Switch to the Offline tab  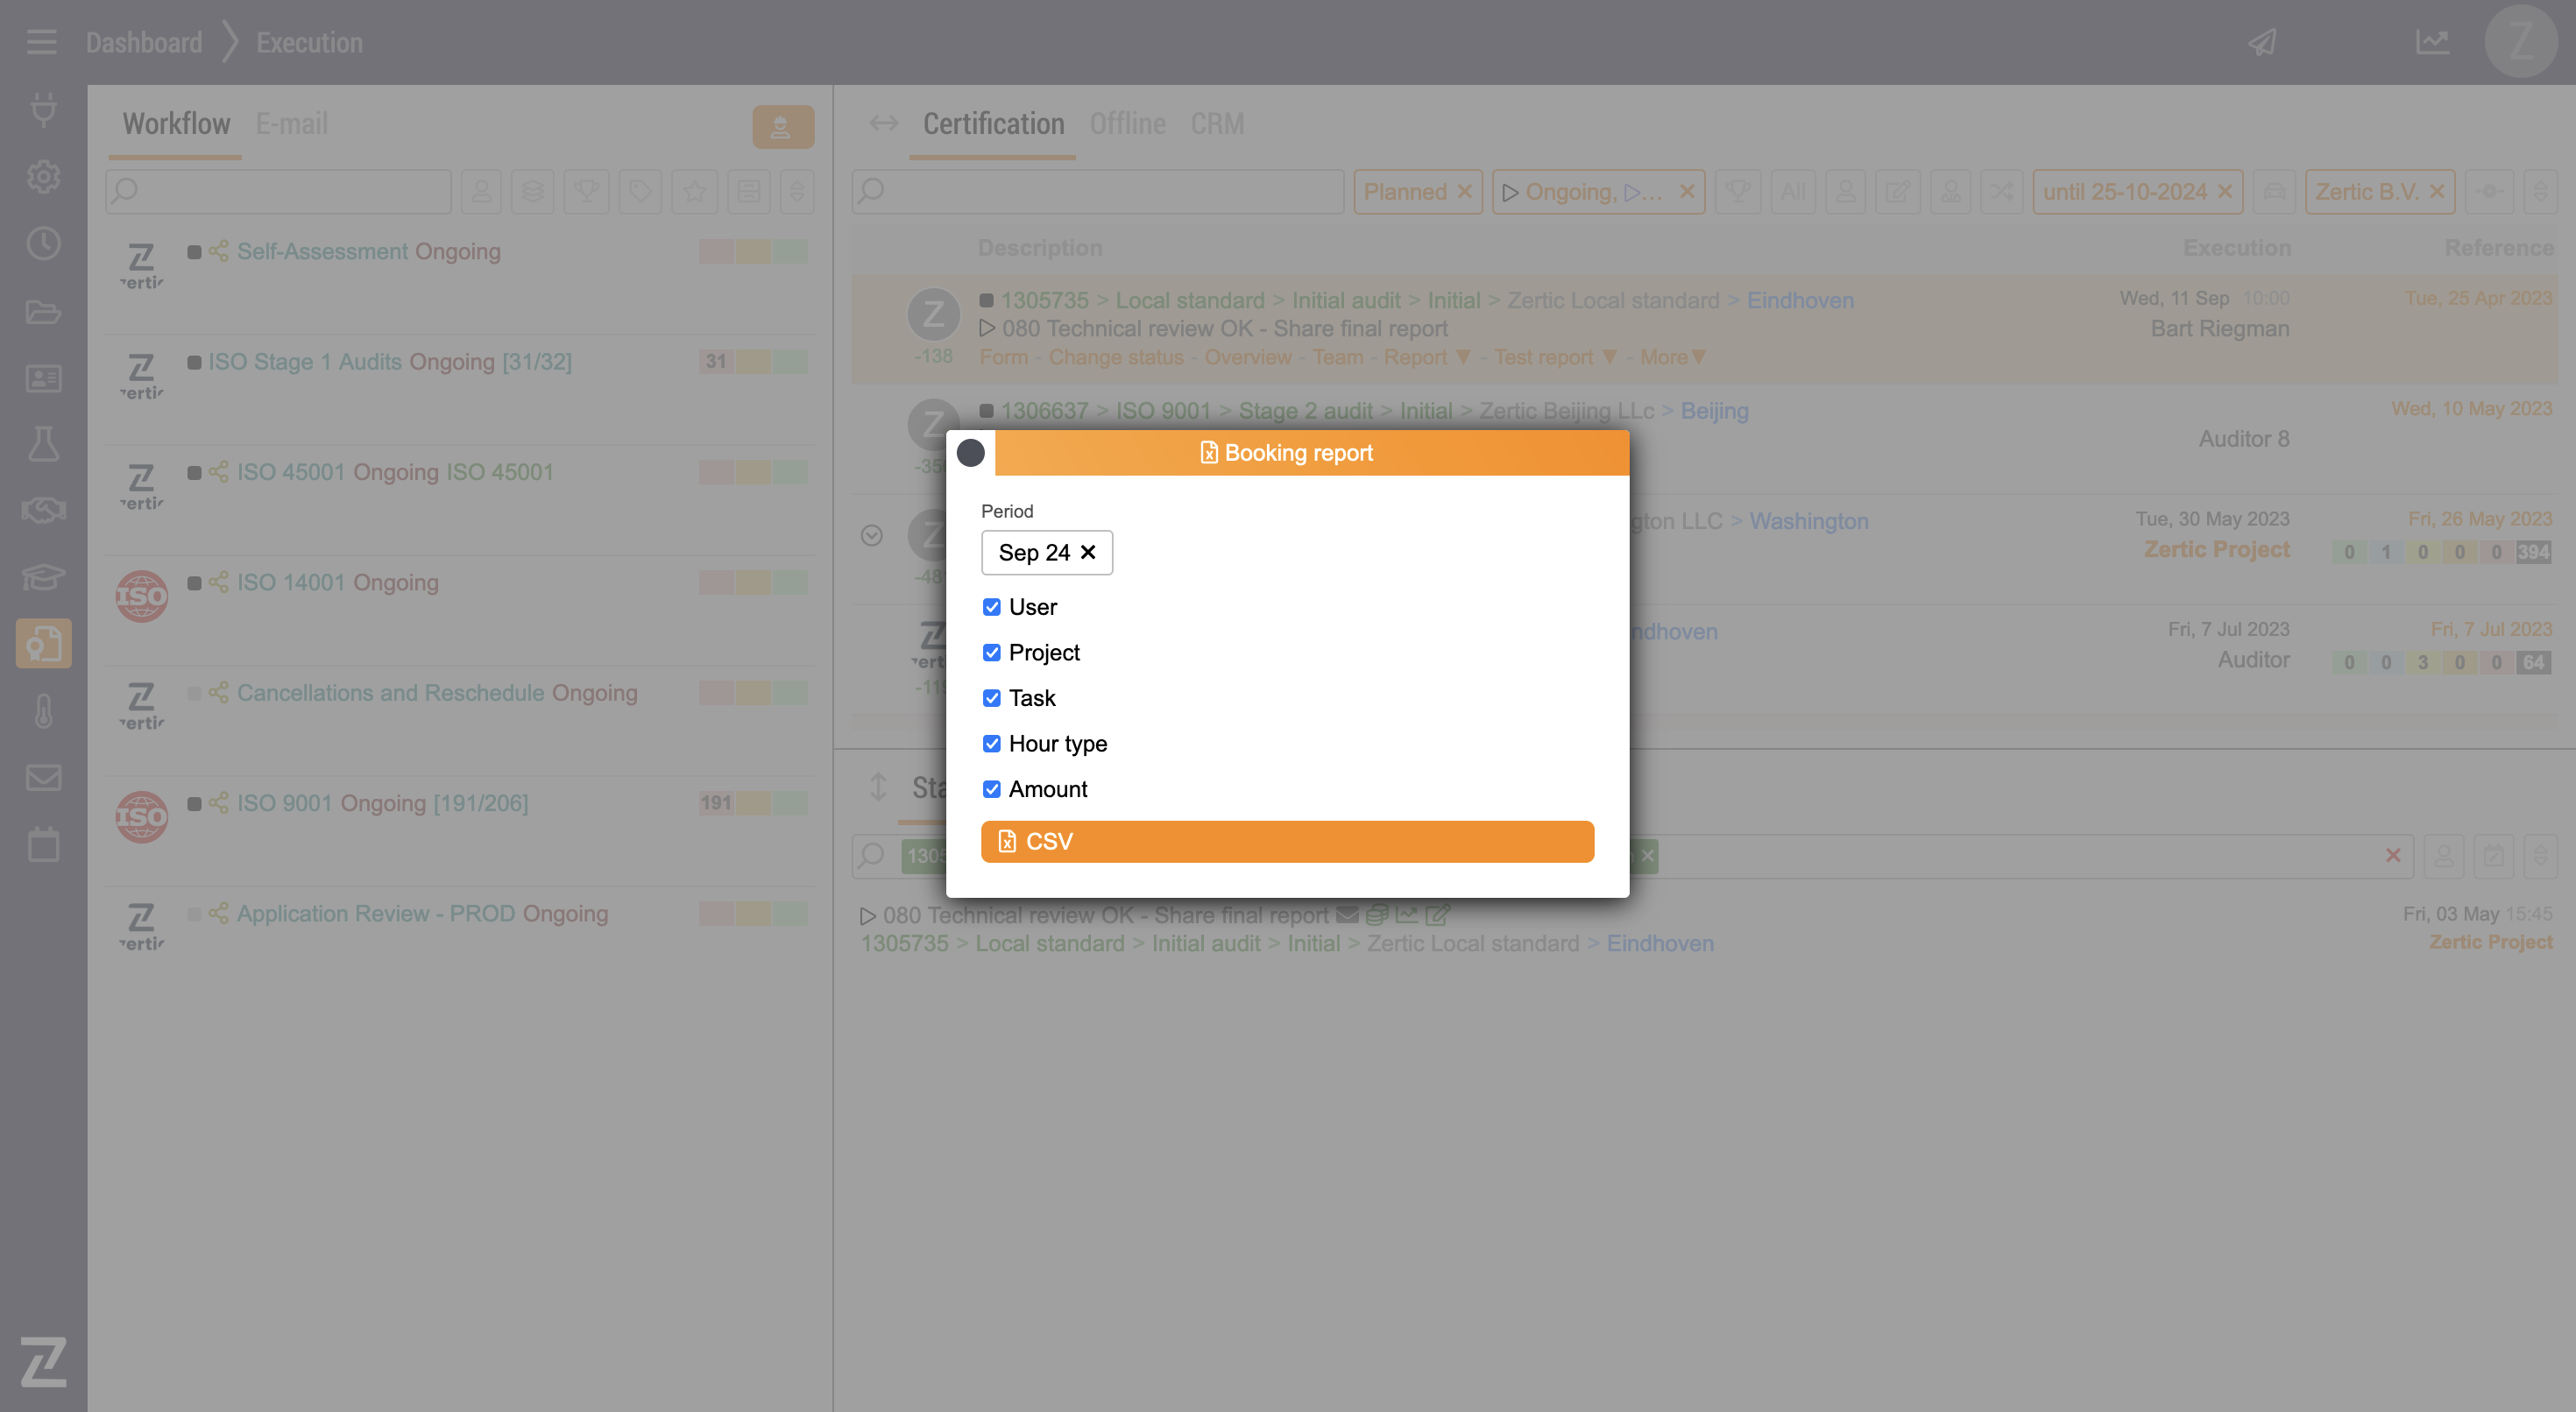coord(1127,124)
